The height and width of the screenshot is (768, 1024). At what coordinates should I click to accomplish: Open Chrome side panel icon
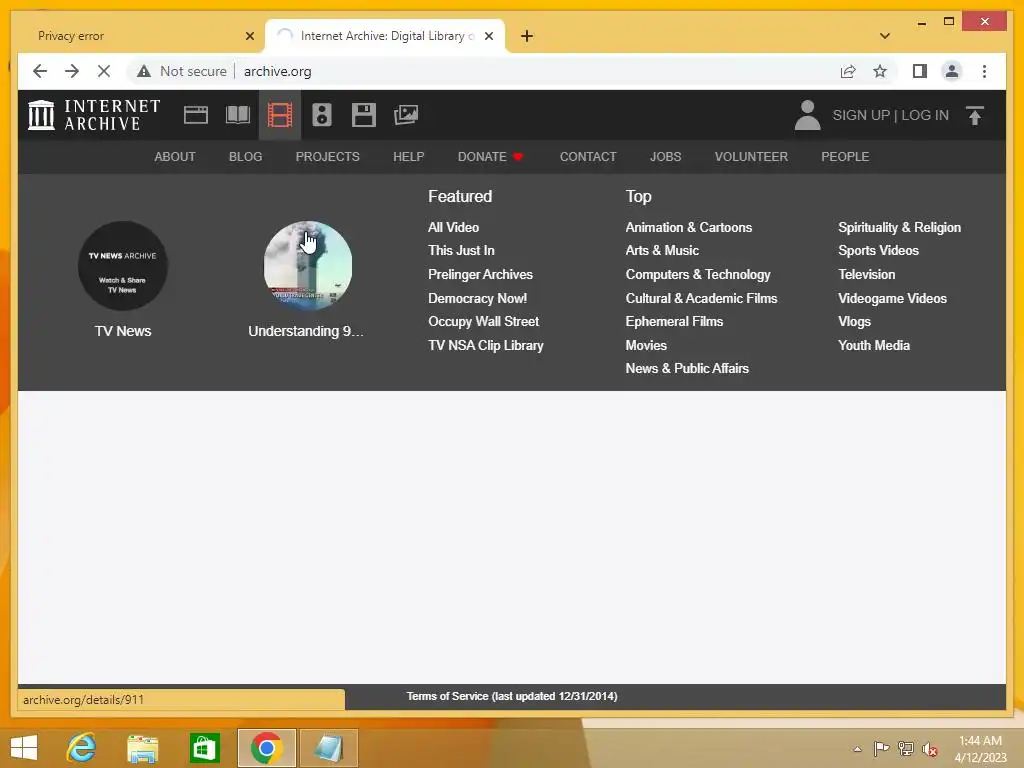[920, 71]
